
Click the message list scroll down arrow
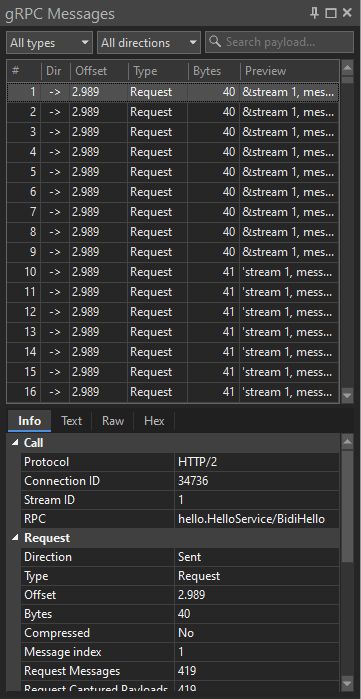click(x=347, y=395)
